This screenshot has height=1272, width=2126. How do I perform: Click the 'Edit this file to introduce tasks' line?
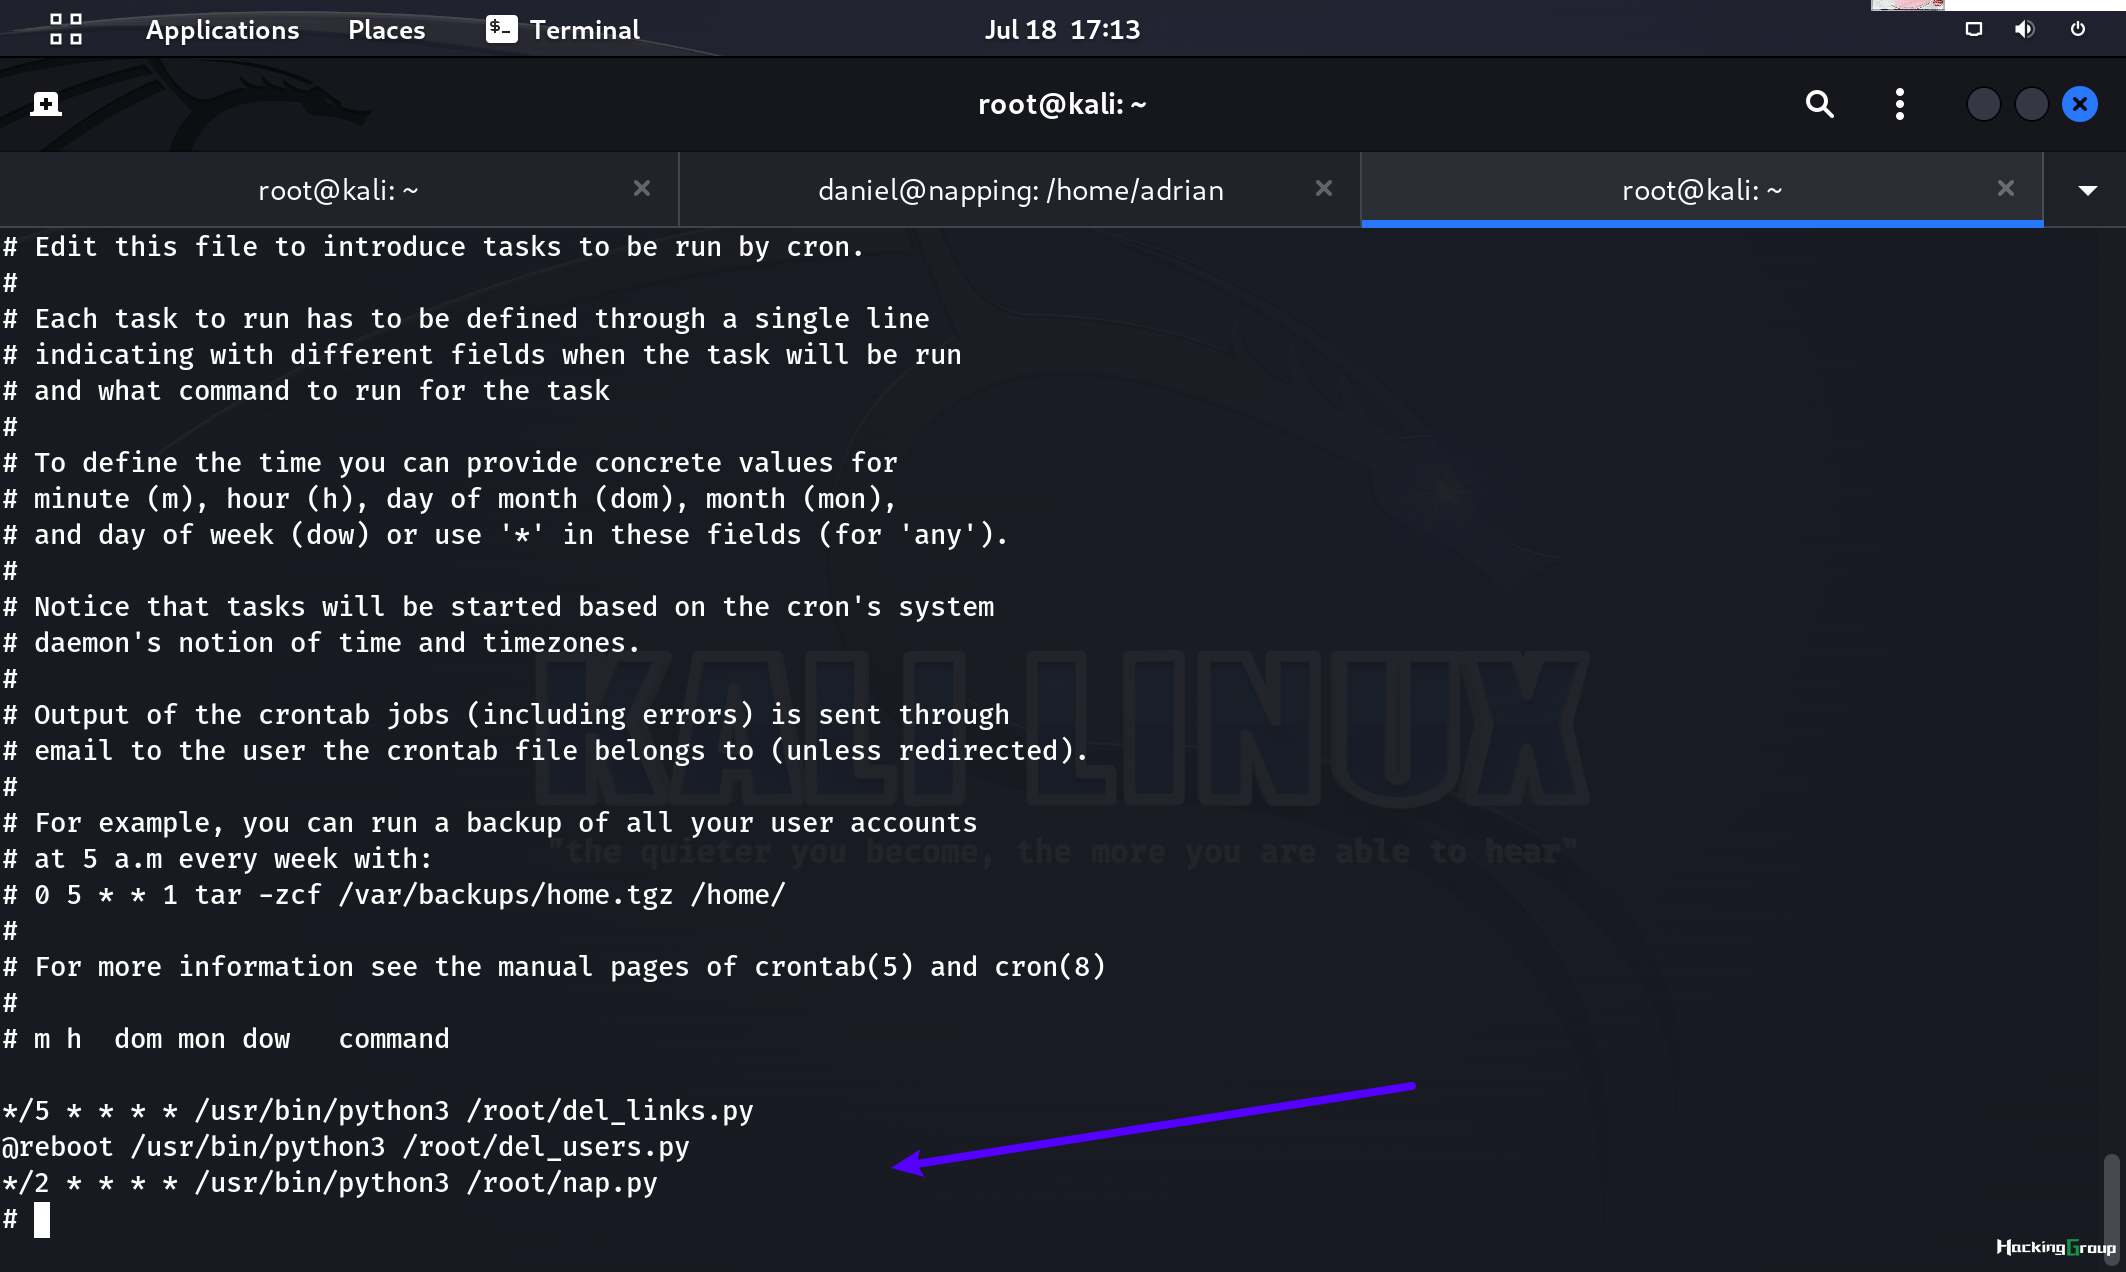[x=433, y=247]
